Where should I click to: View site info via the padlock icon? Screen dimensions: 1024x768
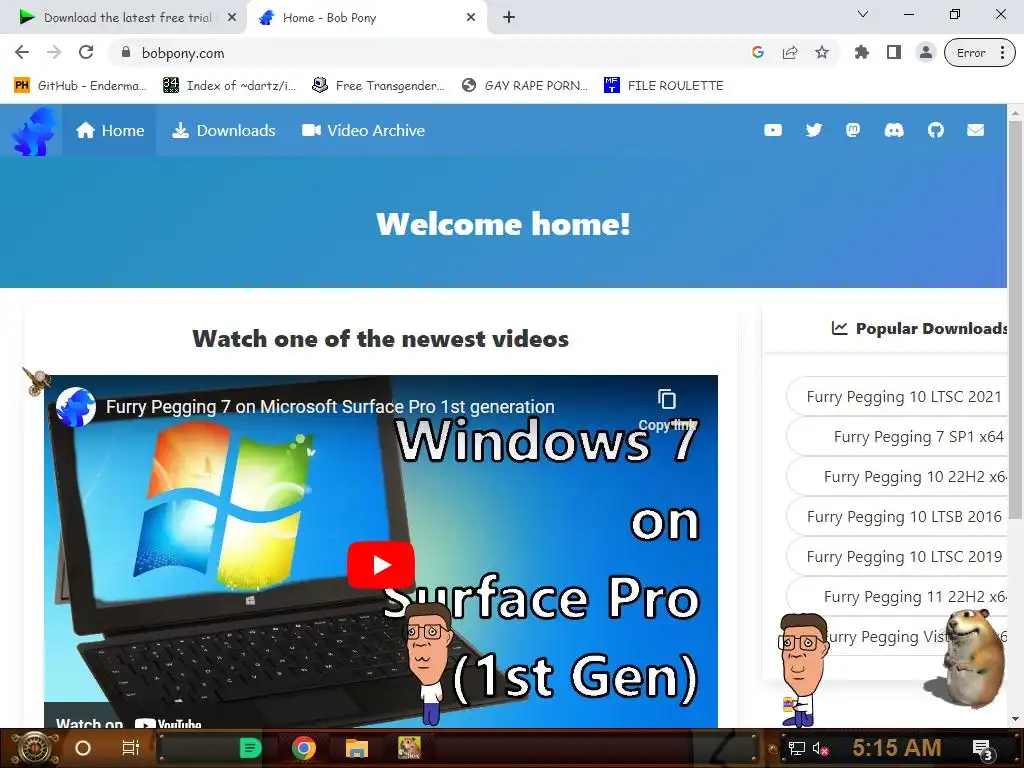point(126,52)
